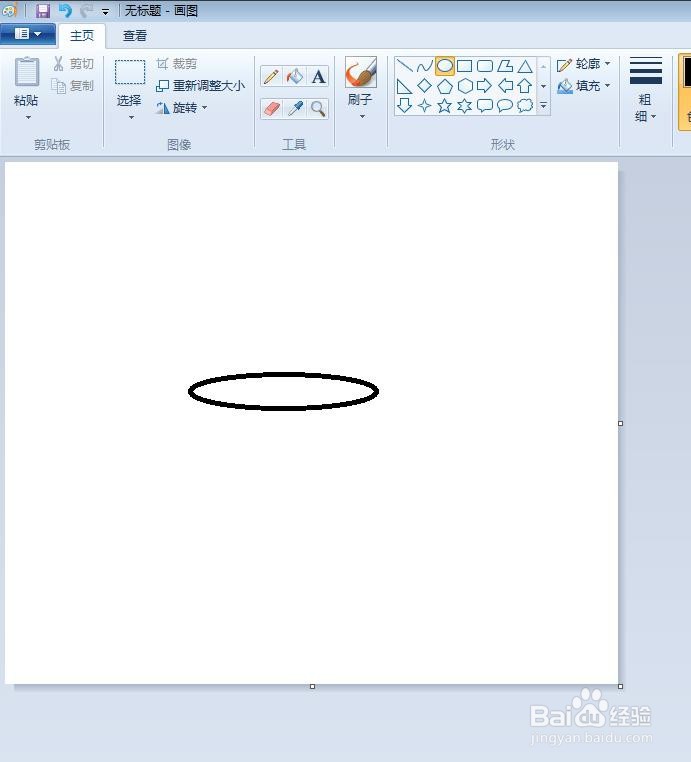Open the blue Paint file menu button

(28, 34)
